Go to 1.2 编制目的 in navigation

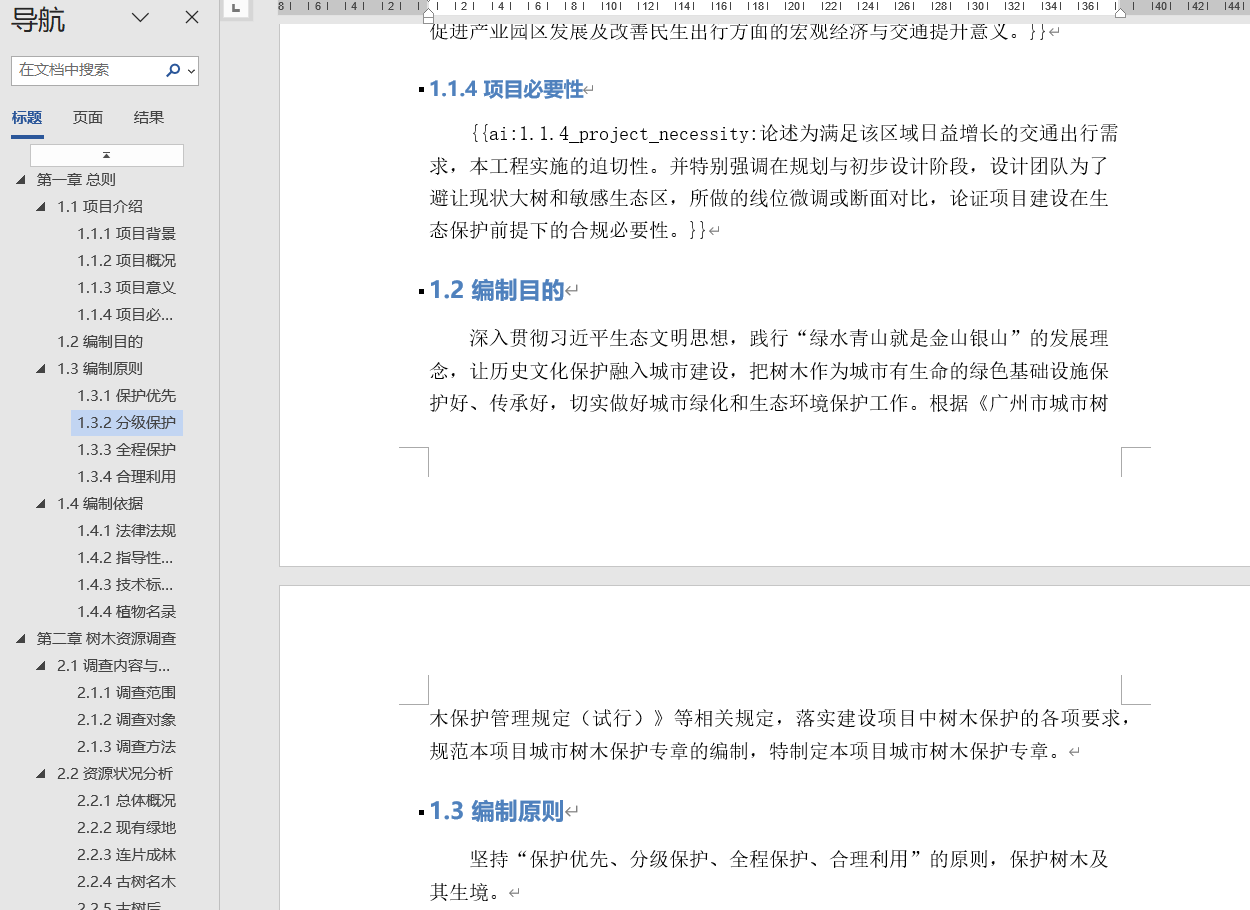(100, 341)
